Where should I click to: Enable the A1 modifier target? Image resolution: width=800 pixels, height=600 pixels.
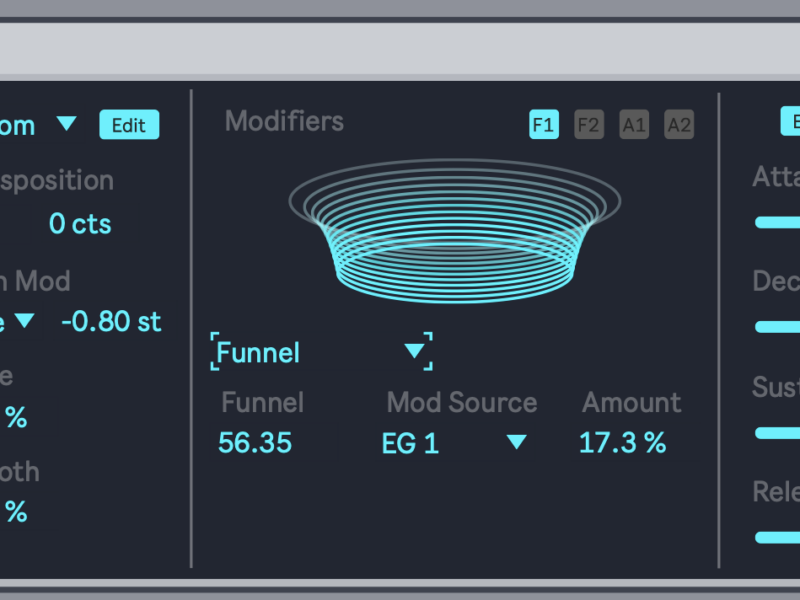pyautogui.click(x=634, y=125)
